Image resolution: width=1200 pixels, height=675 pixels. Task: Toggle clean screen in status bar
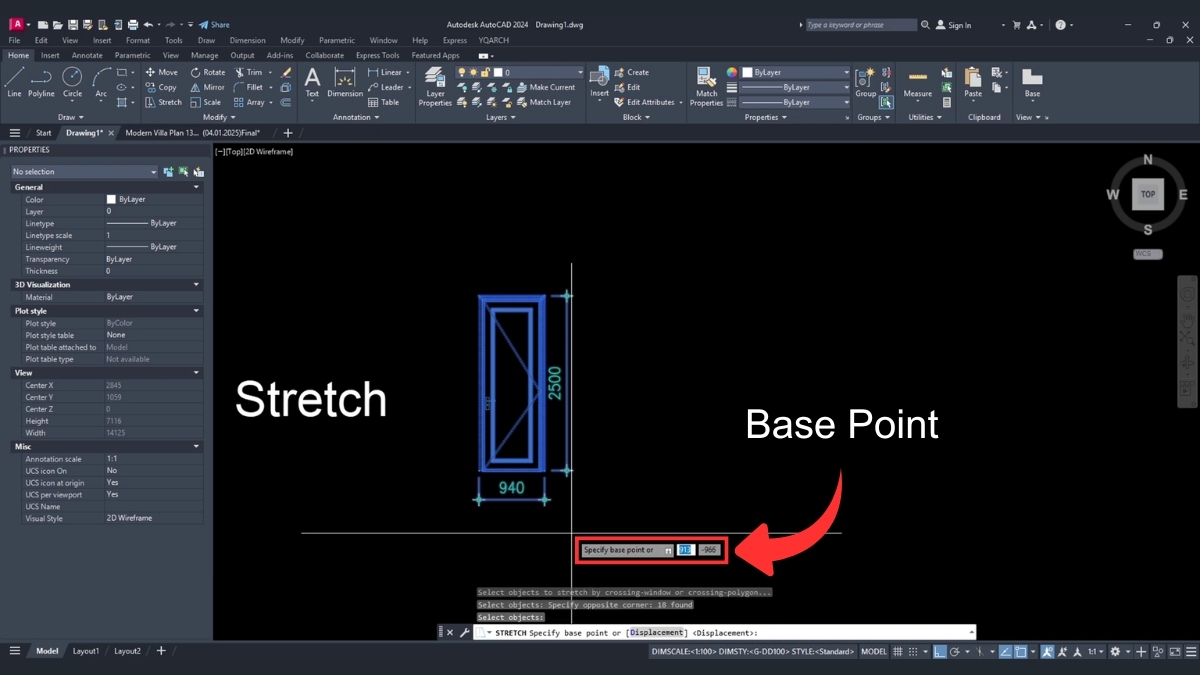point(1175,651)
